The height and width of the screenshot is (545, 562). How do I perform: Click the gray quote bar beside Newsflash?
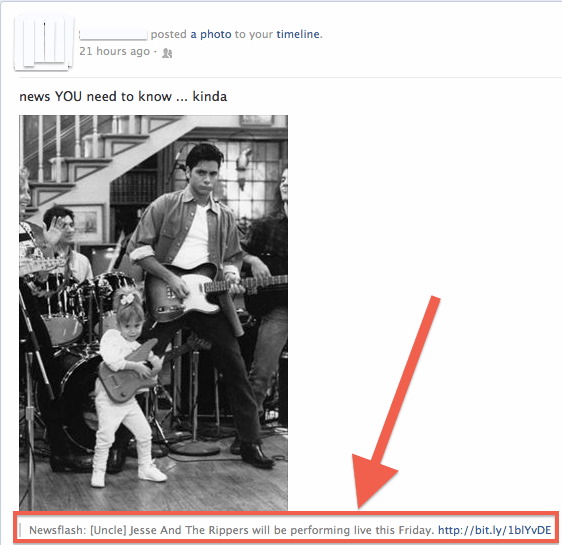pyautogui.click(x=20, y=530)
